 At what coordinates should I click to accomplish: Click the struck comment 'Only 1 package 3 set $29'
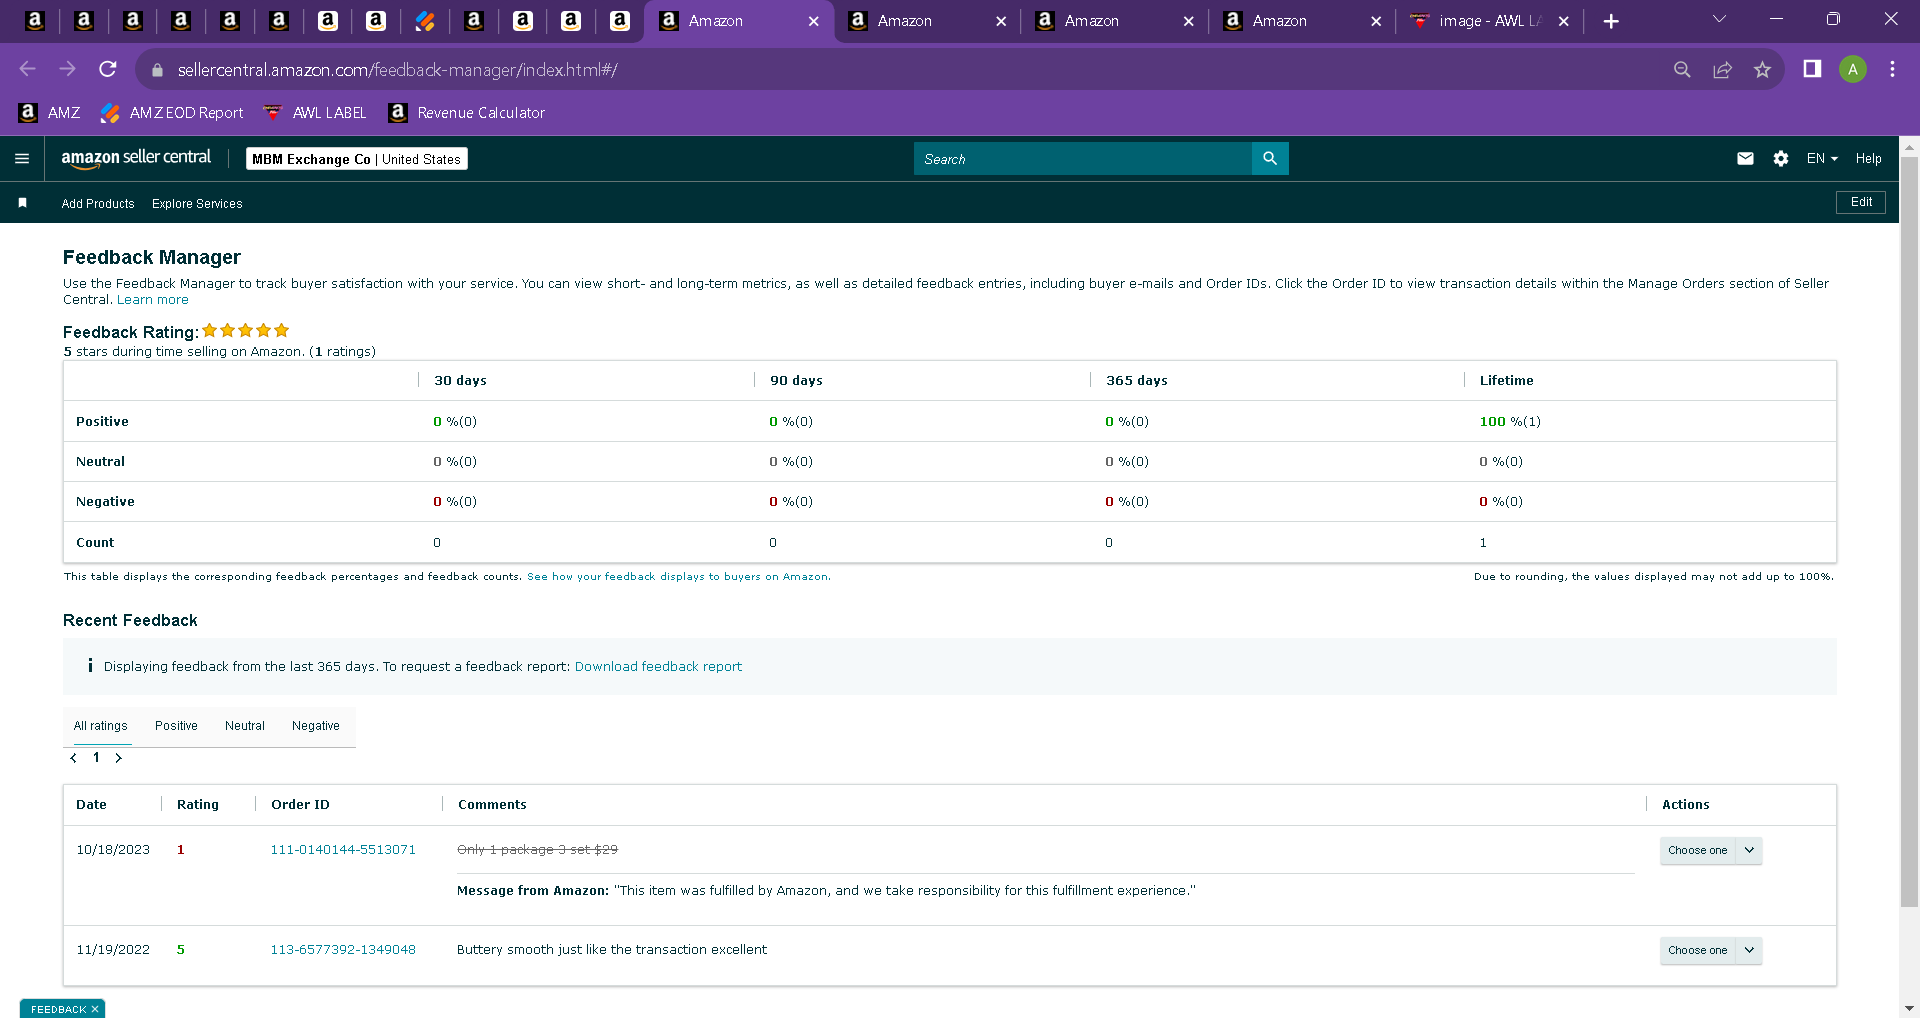pyautogui.click(x=537, y=850)
